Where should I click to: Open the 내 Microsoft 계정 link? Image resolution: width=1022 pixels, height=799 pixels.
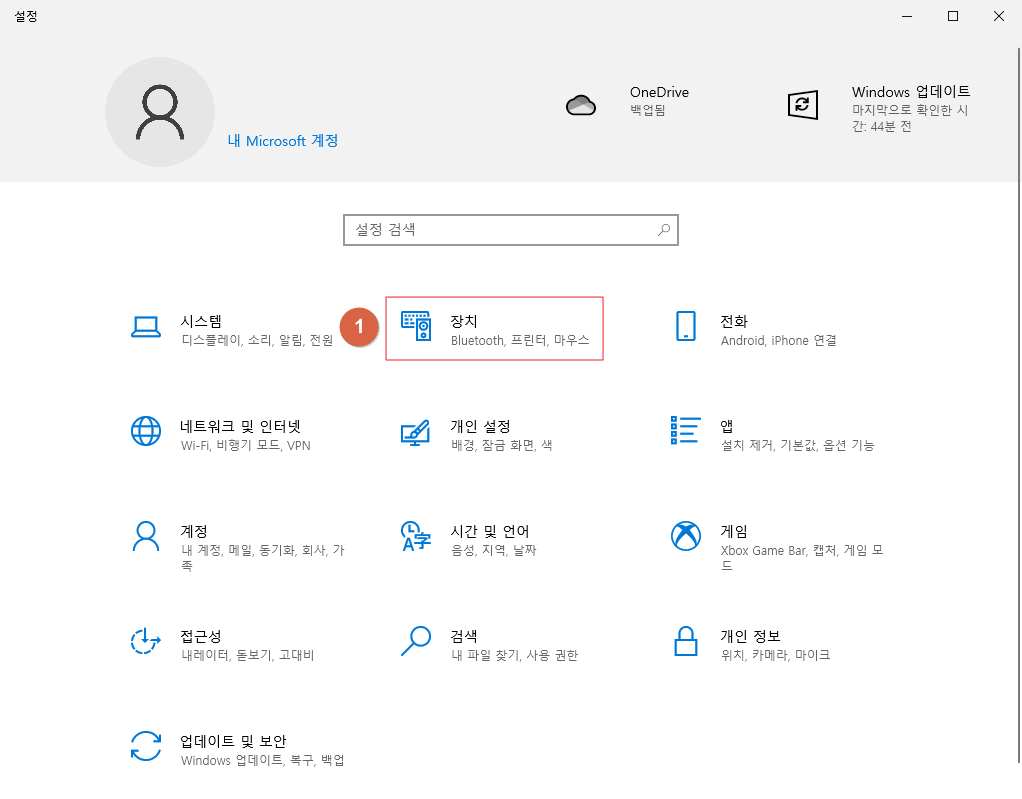283,141
